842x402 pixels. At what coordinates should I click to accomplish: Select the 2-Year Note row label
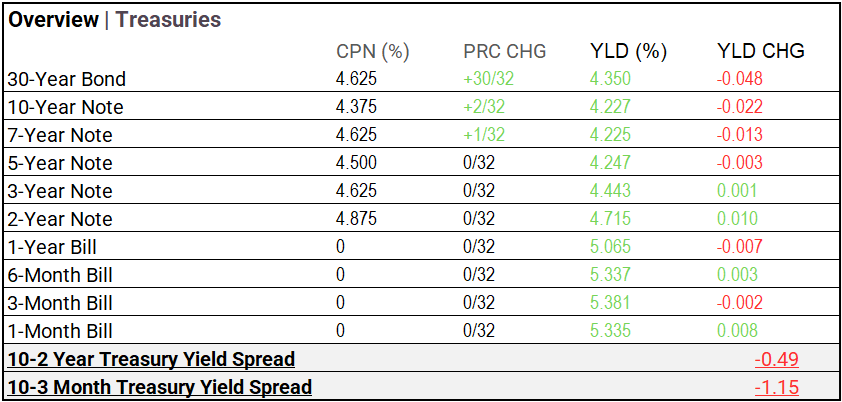60,219
